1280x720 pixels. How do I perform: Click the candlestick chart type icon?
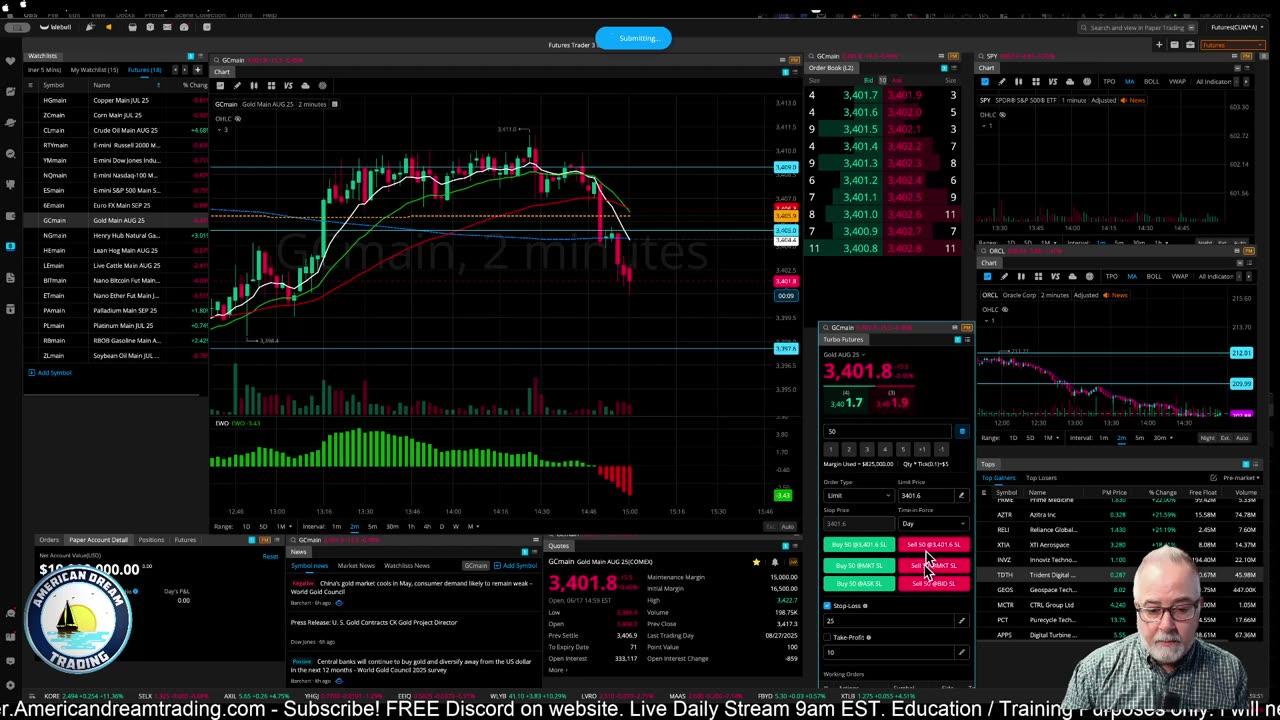coord(254,86)
